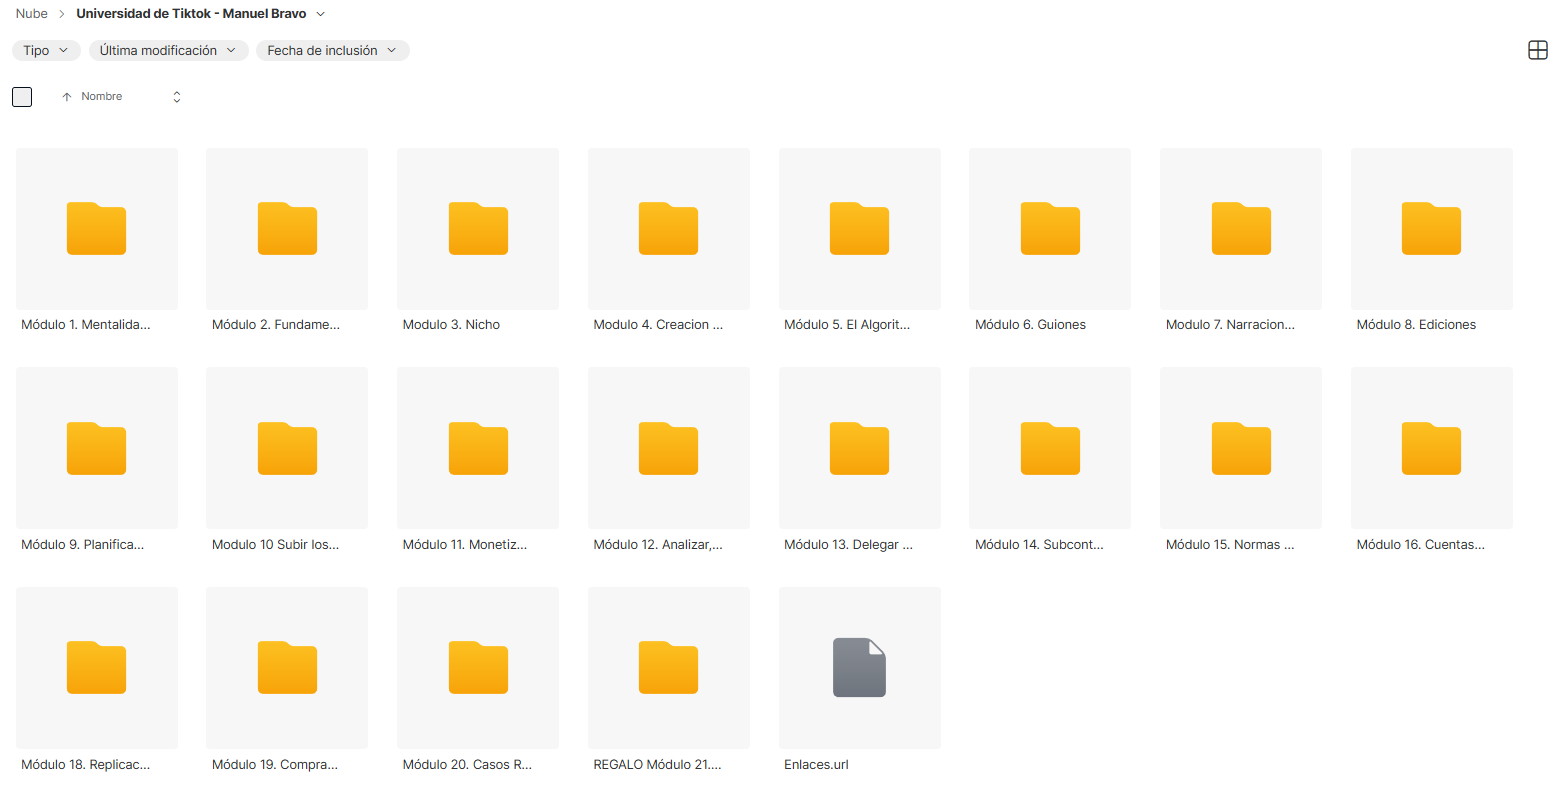The width and height of the screenshot is (1557, 806).
Task: Select the Modulo 10 Subir los... thumbnail
Action: tap(287, 448)
